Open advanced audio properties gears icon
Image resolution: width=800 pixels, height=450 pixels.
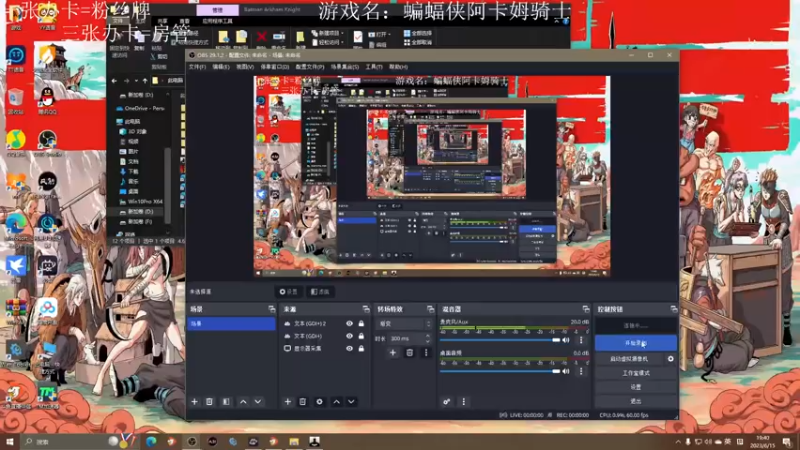446,402
